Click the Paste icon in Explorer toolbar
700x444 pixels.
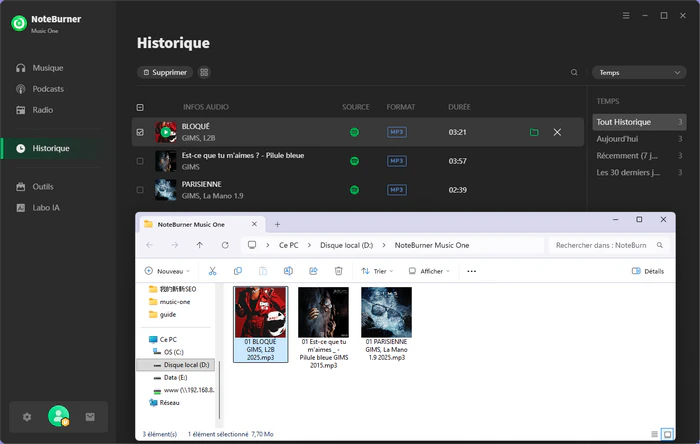click(x=263, y=271)
